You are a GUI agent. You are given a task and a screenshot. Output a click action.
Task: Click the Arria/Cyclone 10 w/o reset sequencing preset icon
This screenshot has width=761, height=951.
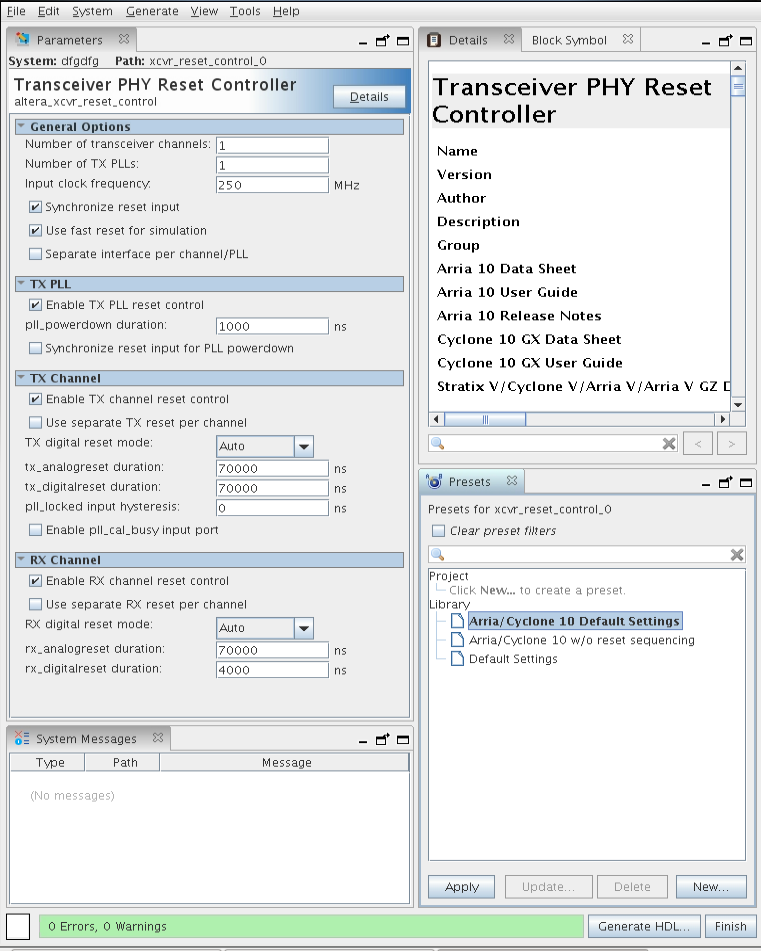457,640
